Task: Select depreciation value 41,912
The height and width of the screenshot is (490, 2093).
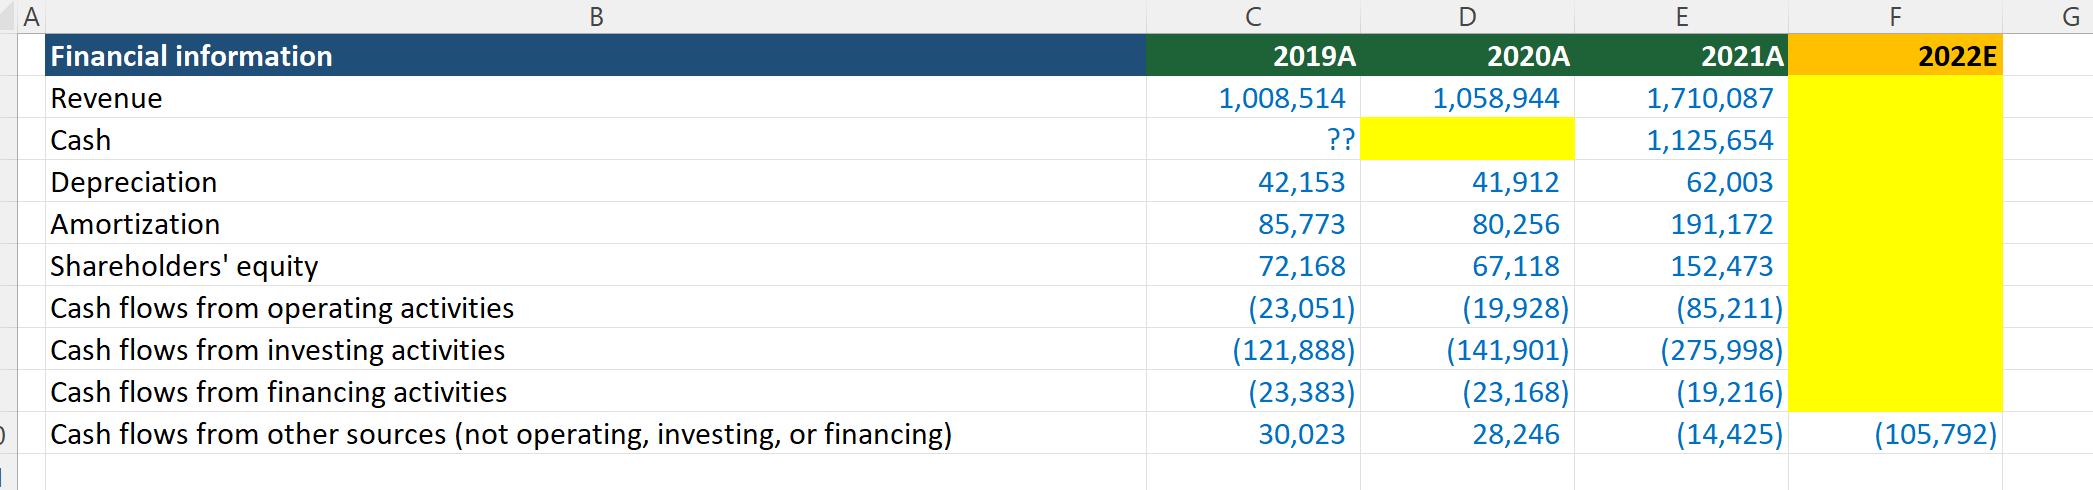Action: click(1467, 182)
